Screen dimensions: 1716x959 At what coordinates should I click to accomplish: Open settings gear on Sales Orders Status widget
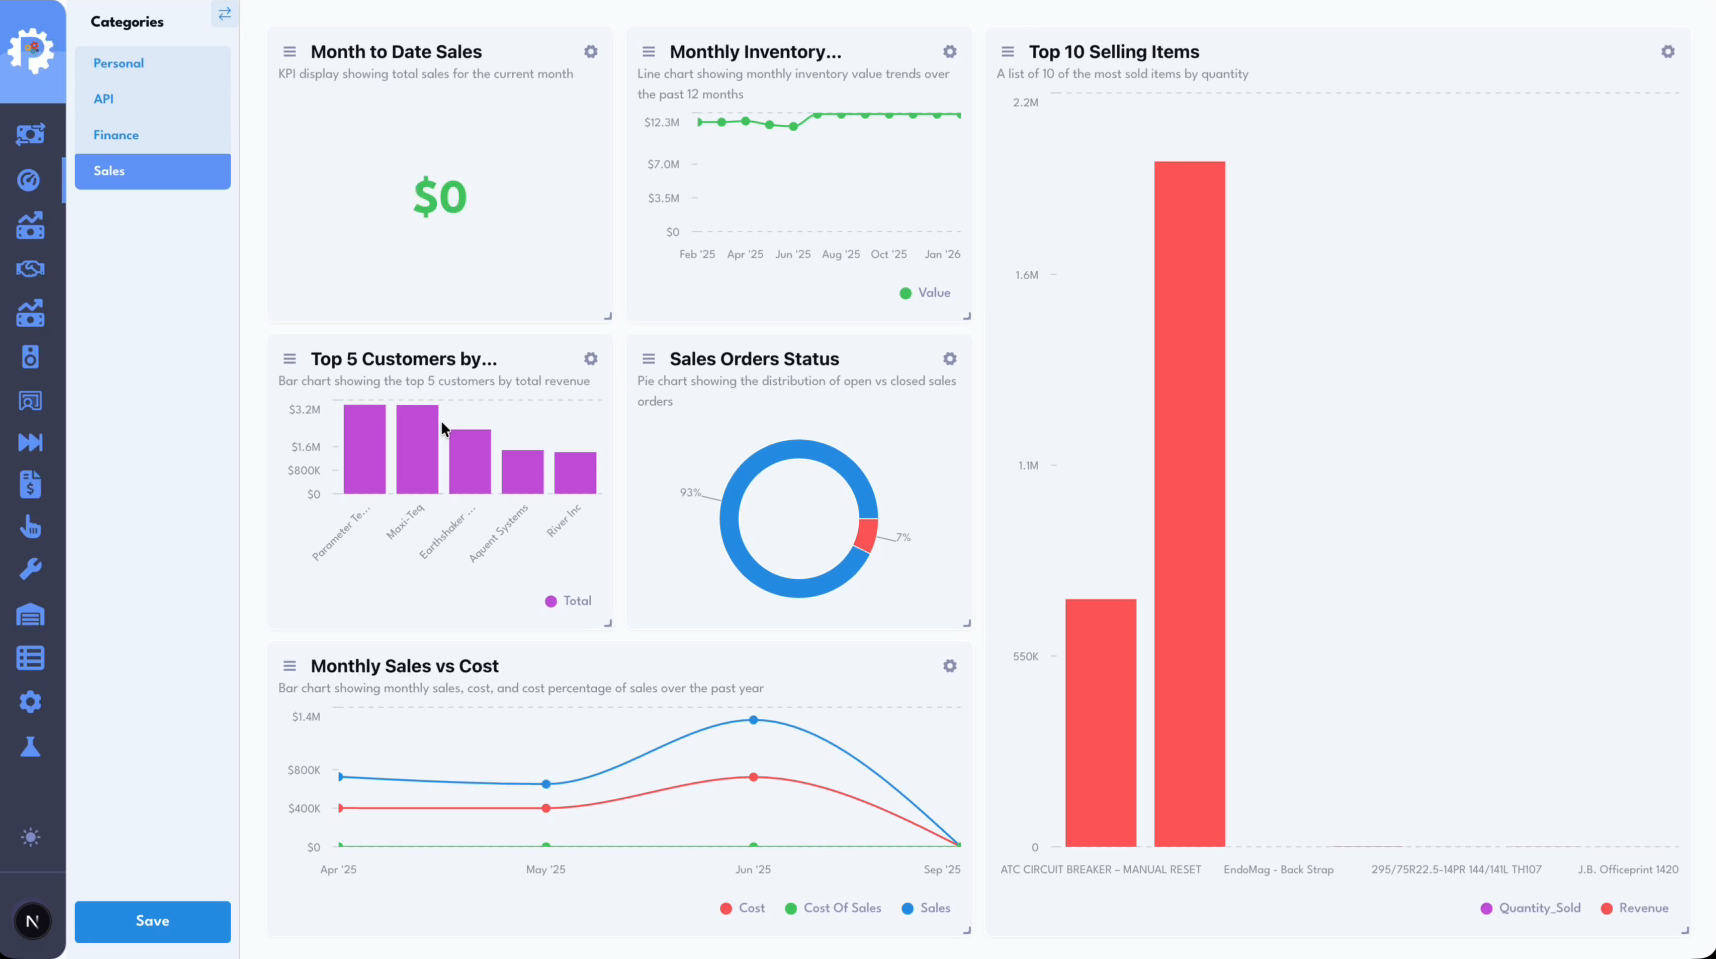(949, 358)
